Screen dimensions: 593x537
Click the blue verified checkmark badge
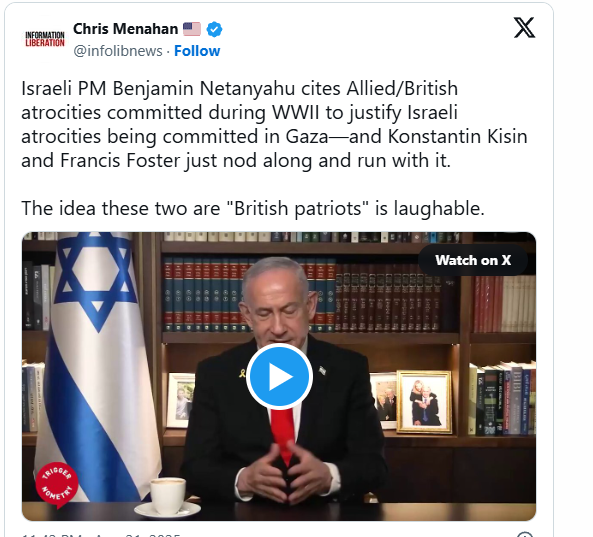click(214, 29)
